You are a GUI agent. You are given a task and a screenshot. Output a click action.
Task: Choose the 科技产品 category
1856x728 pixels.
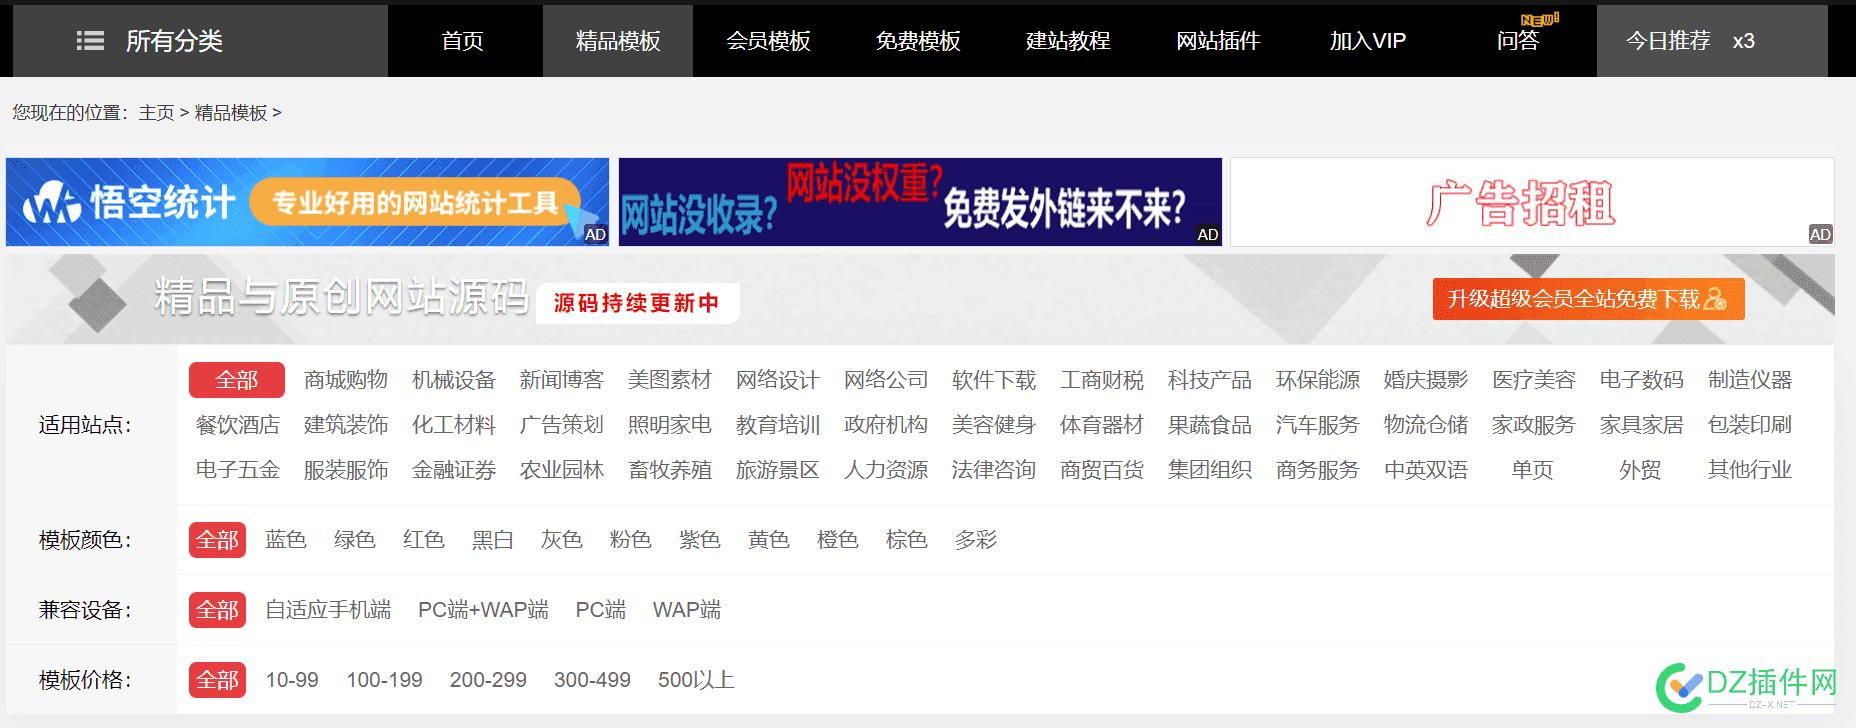[x=1210, y=380]
